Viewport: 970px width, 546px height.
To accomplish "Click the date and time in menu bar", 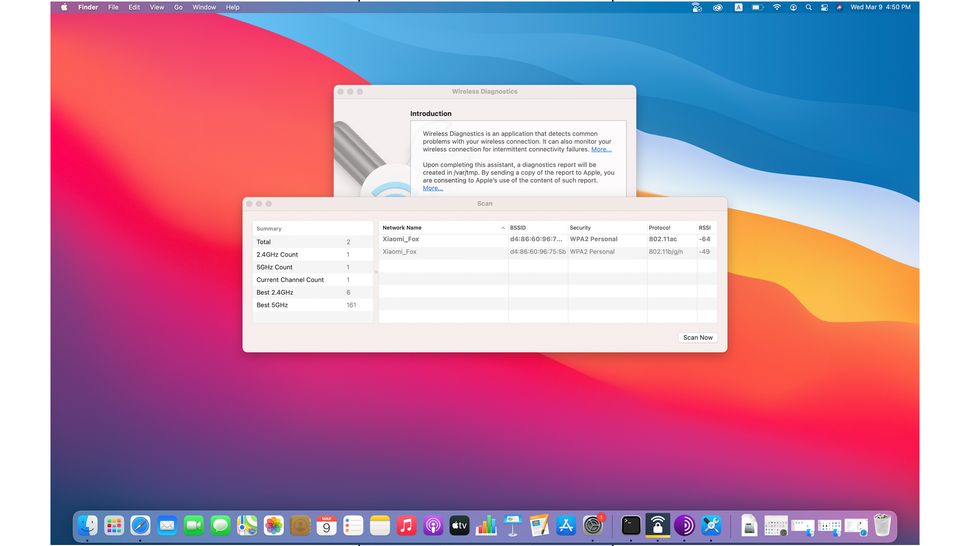I will [880, 7].
